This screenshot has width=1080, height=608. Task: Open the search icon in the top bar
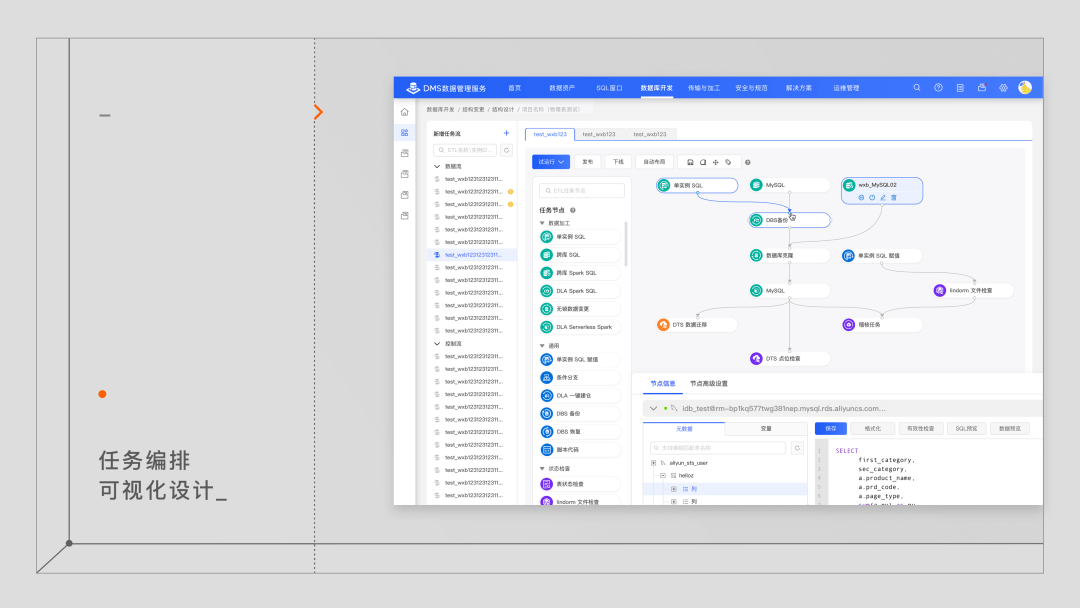tap(917, 88)
